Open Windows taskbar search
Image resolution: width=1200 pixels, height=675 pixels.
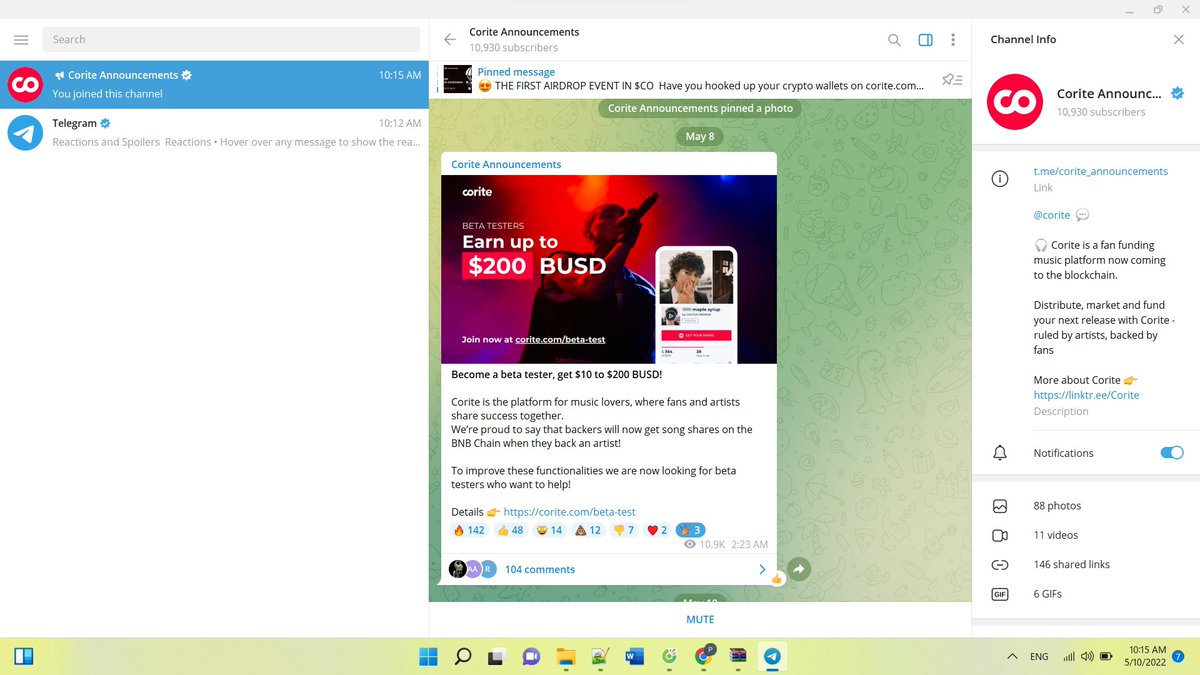(462, 657)
